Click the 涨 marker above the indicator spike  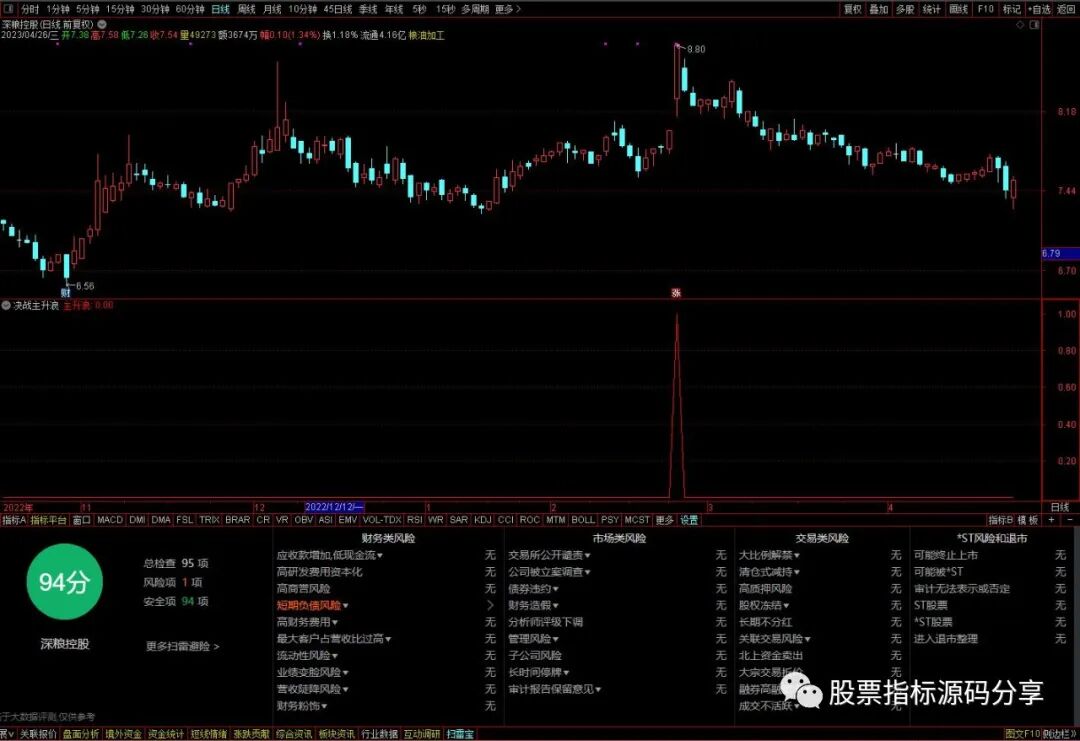point(676,293)
